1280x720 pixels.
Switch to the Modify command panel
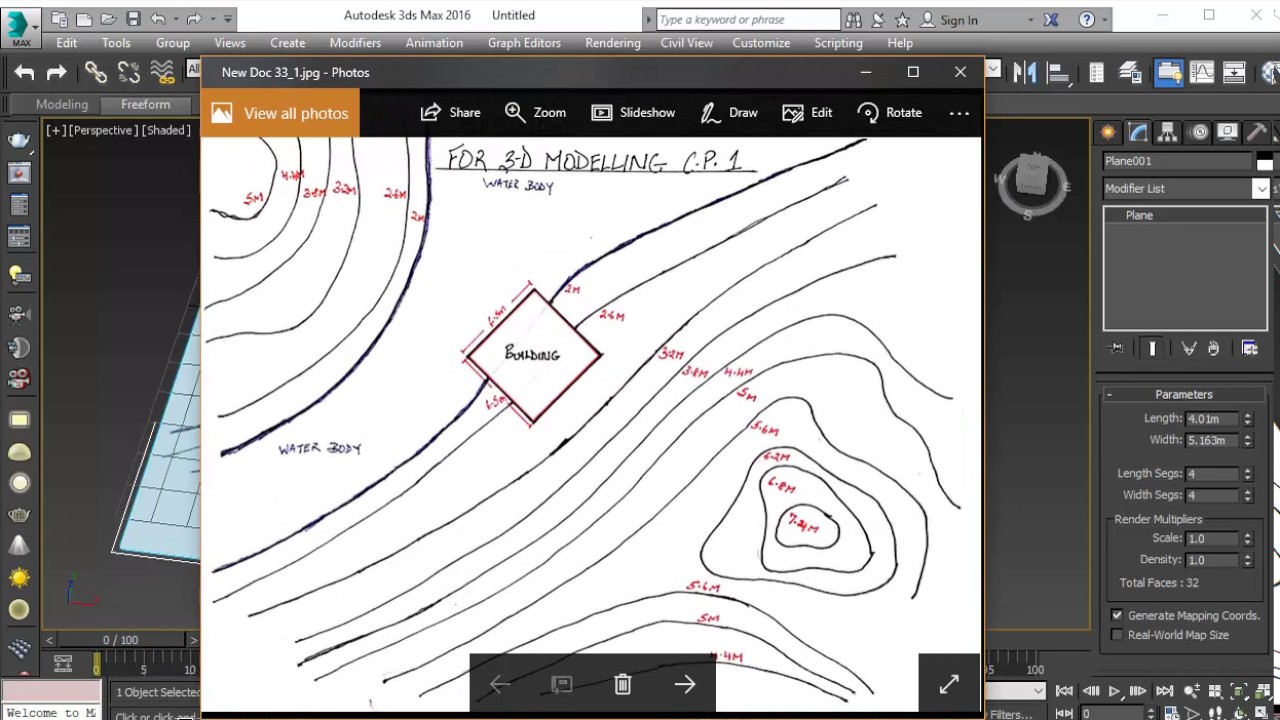tap(1138, 133)
